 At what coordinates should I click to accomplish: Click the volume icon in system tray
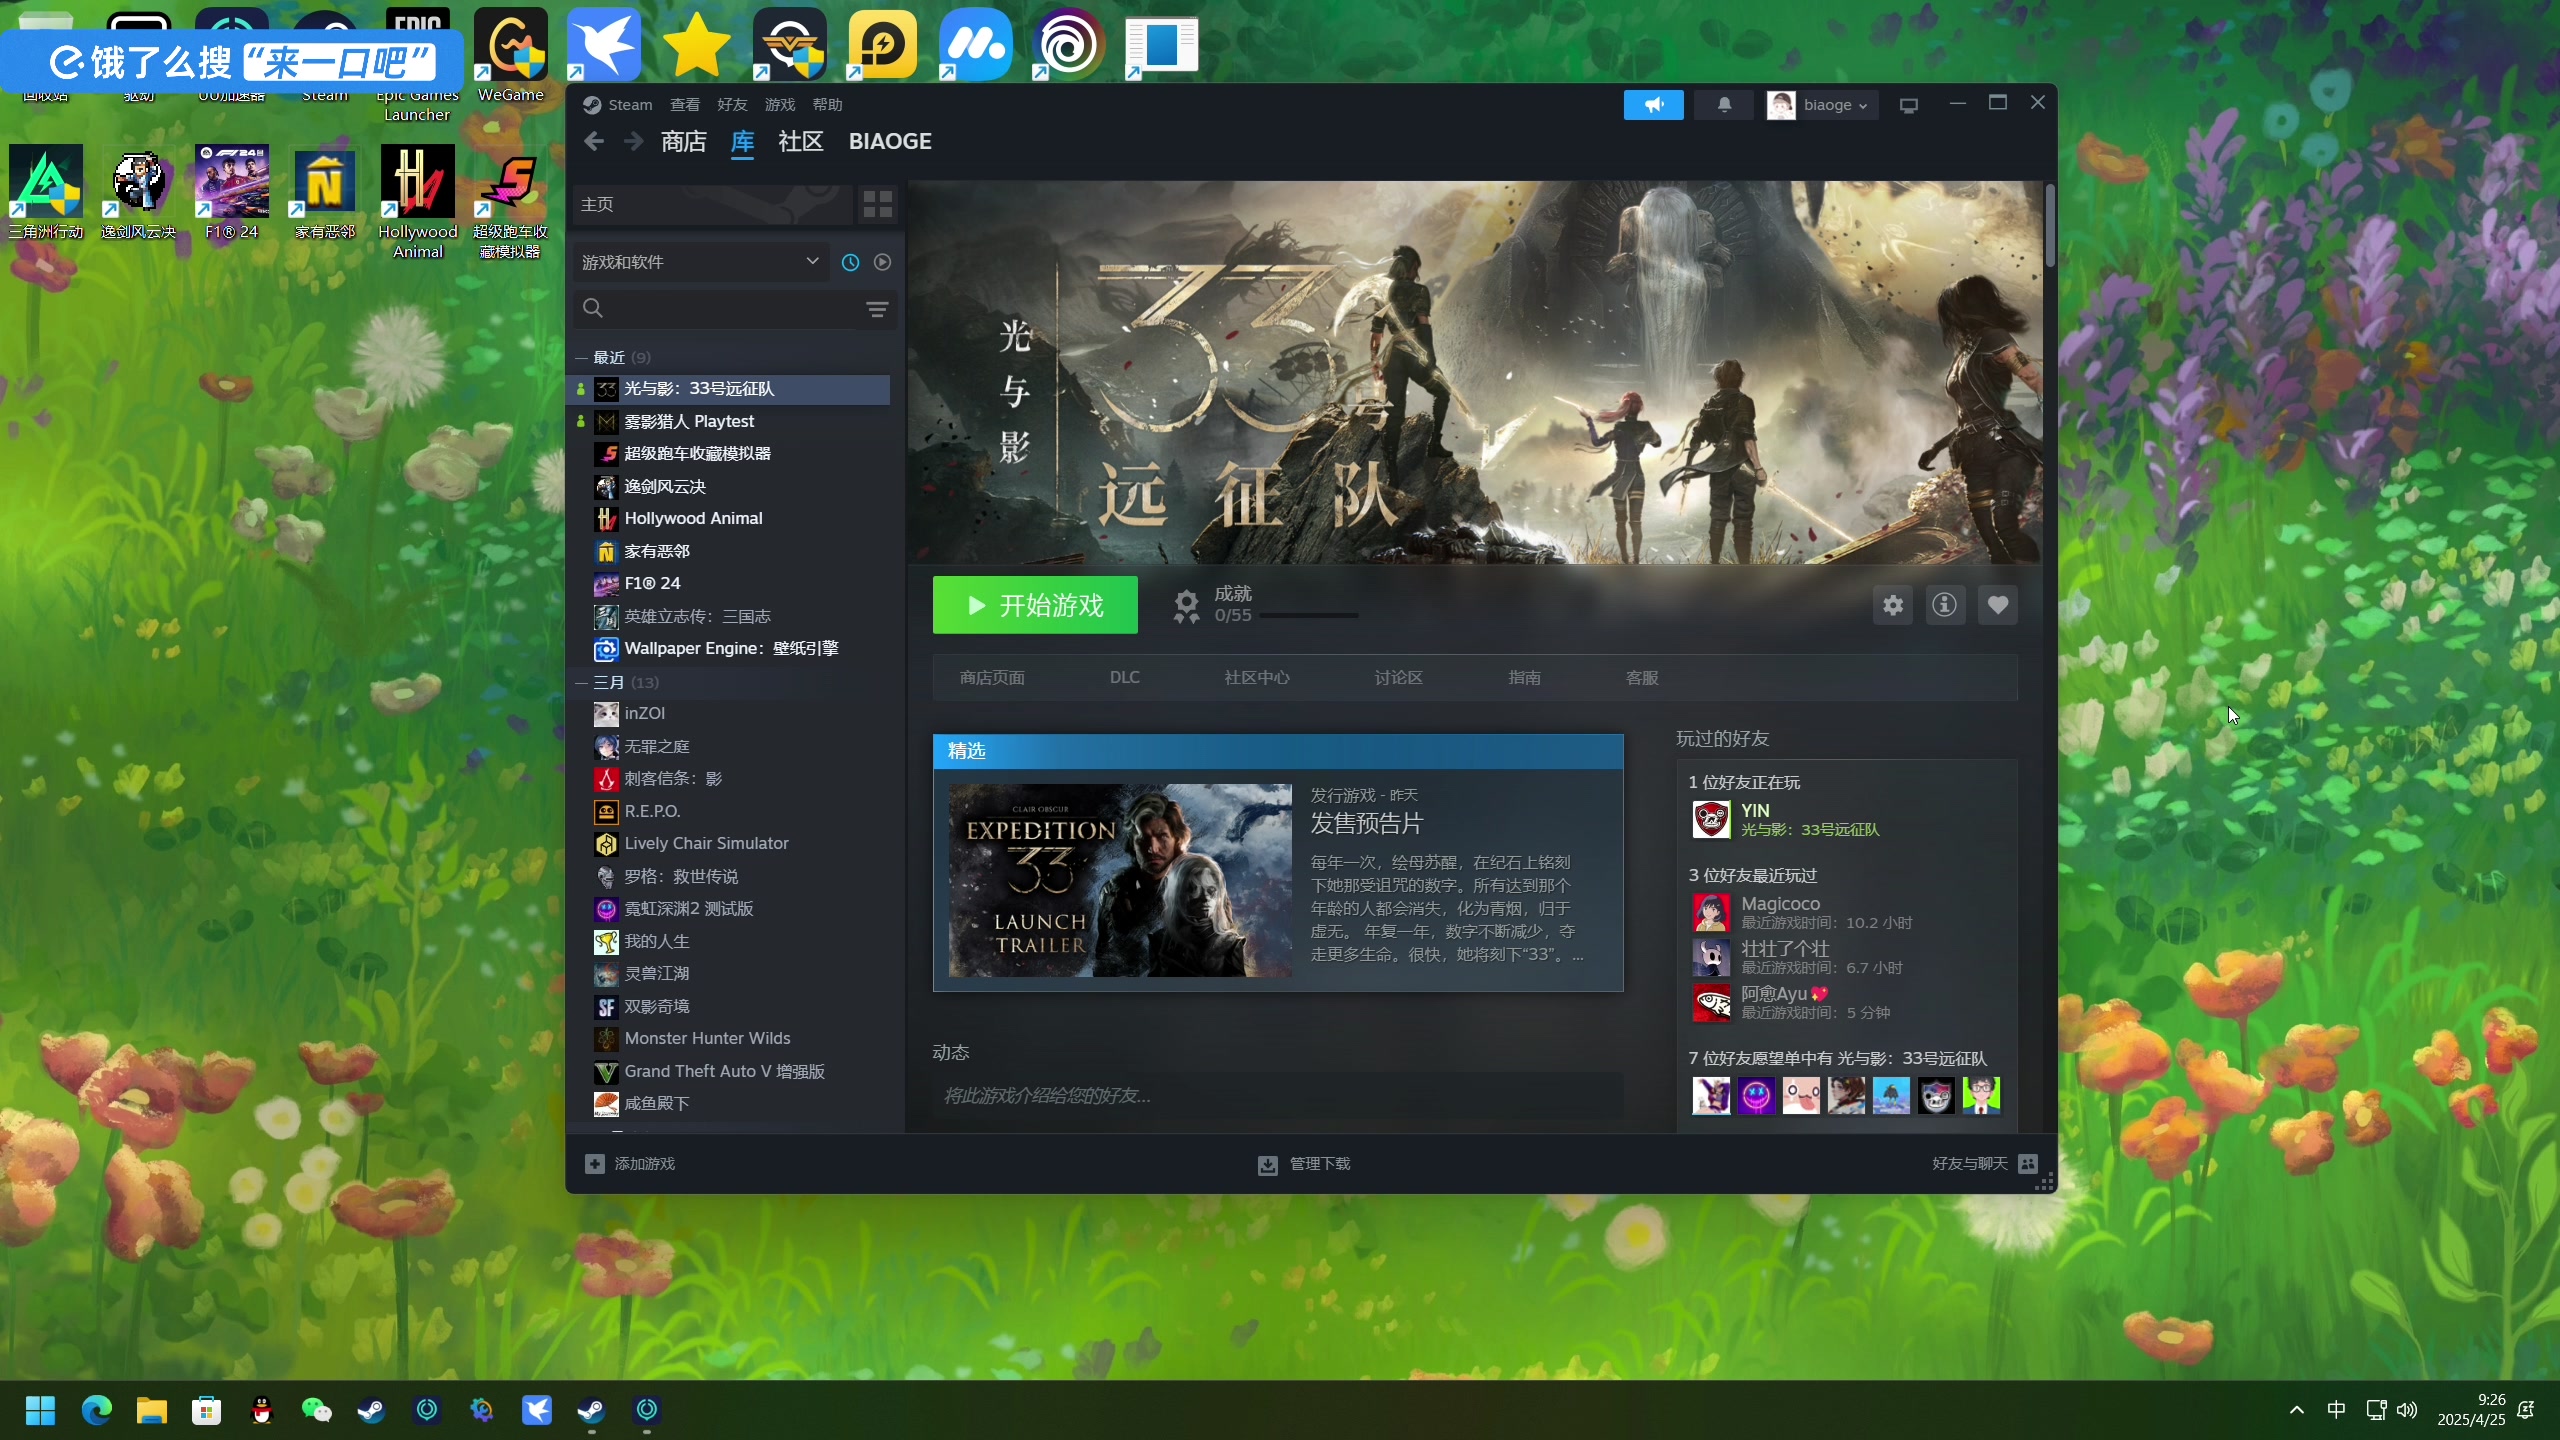2407,1410
